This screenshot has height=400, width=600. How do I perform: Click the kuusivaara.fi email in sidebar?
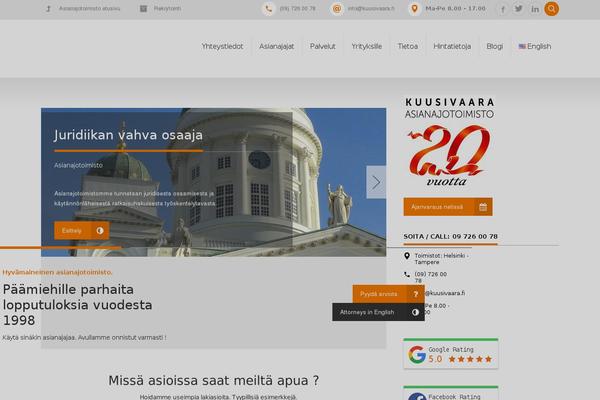coord(445,293)
